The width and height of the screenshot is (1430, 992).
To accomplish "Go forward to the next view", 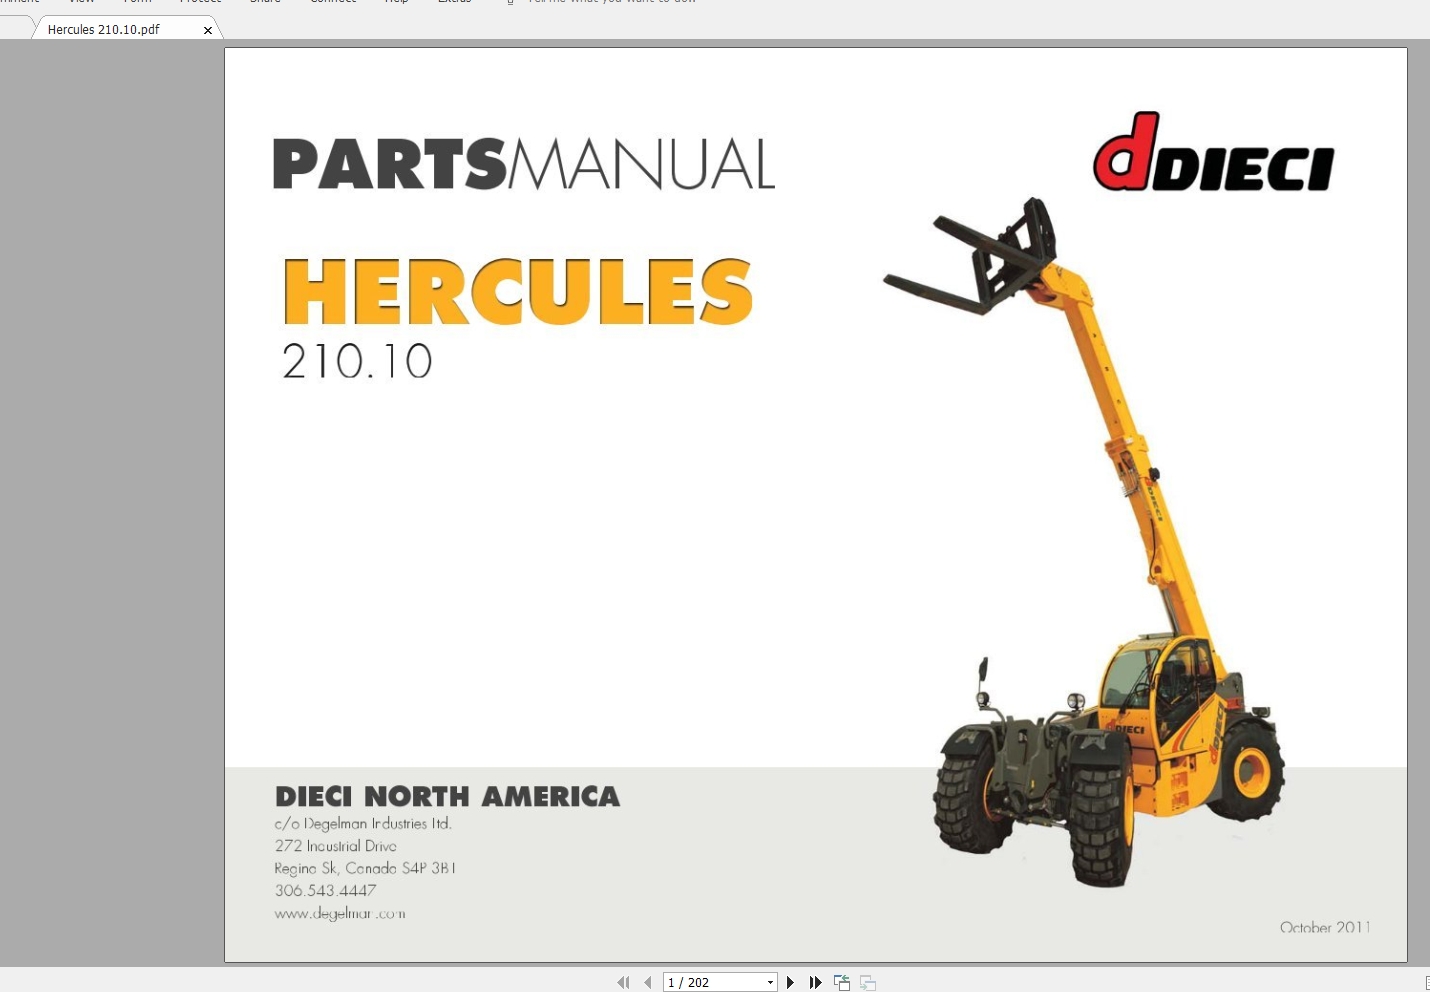I will 867,982.
